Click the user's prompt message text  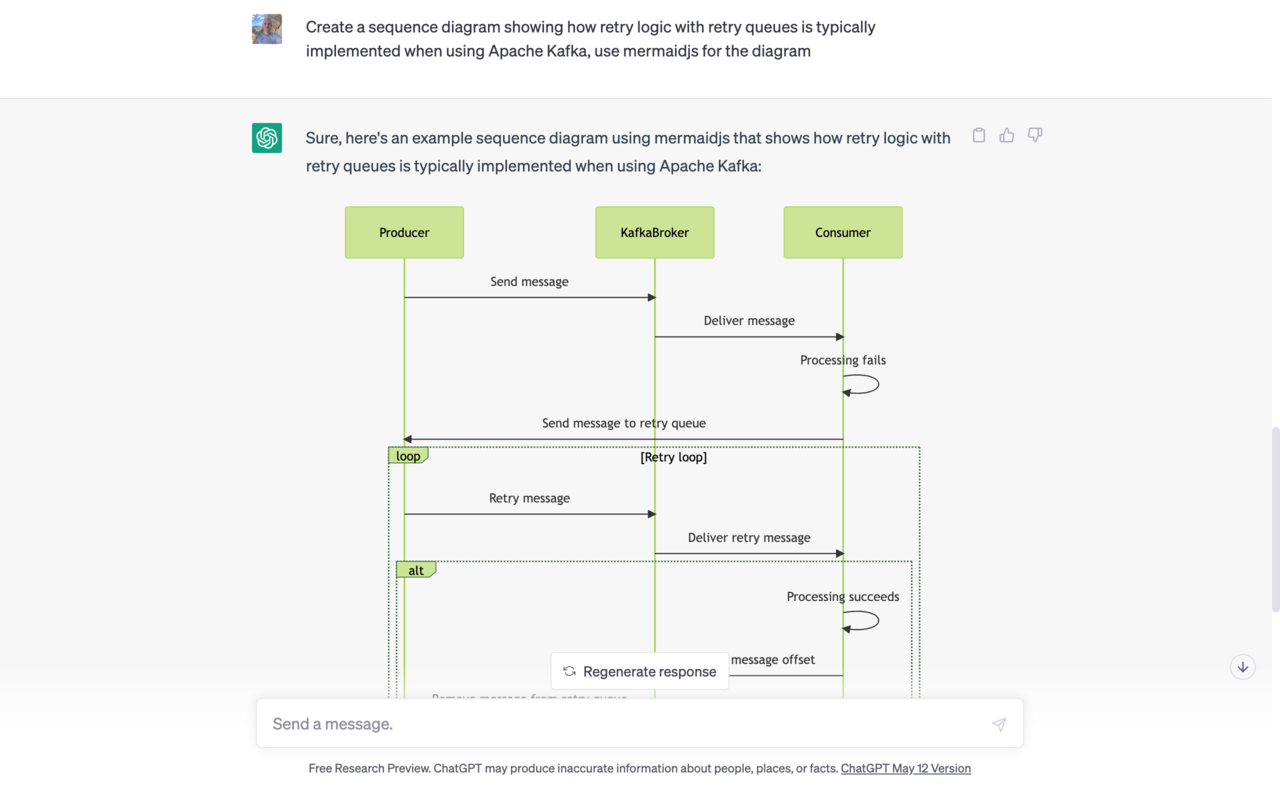tap(590, 38)
